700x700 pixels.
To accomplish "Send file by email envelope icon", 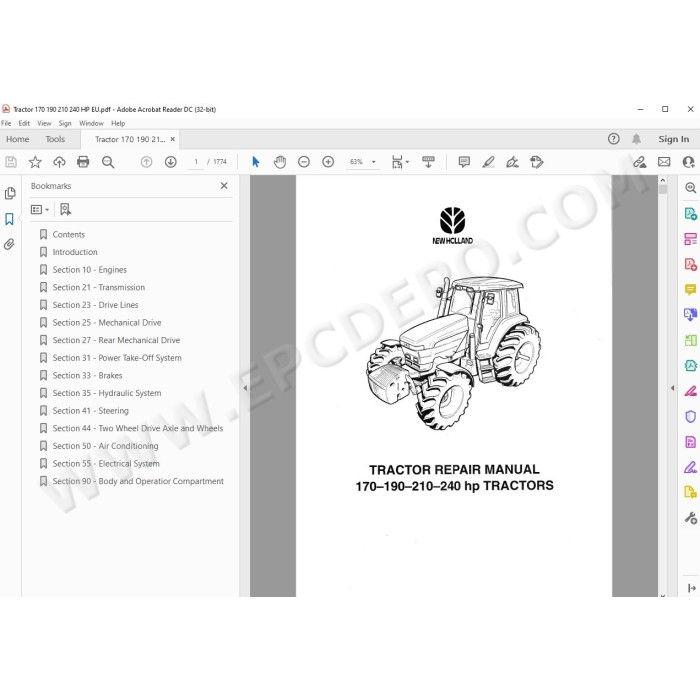I will pyautogui.click(x=664, y=162).
